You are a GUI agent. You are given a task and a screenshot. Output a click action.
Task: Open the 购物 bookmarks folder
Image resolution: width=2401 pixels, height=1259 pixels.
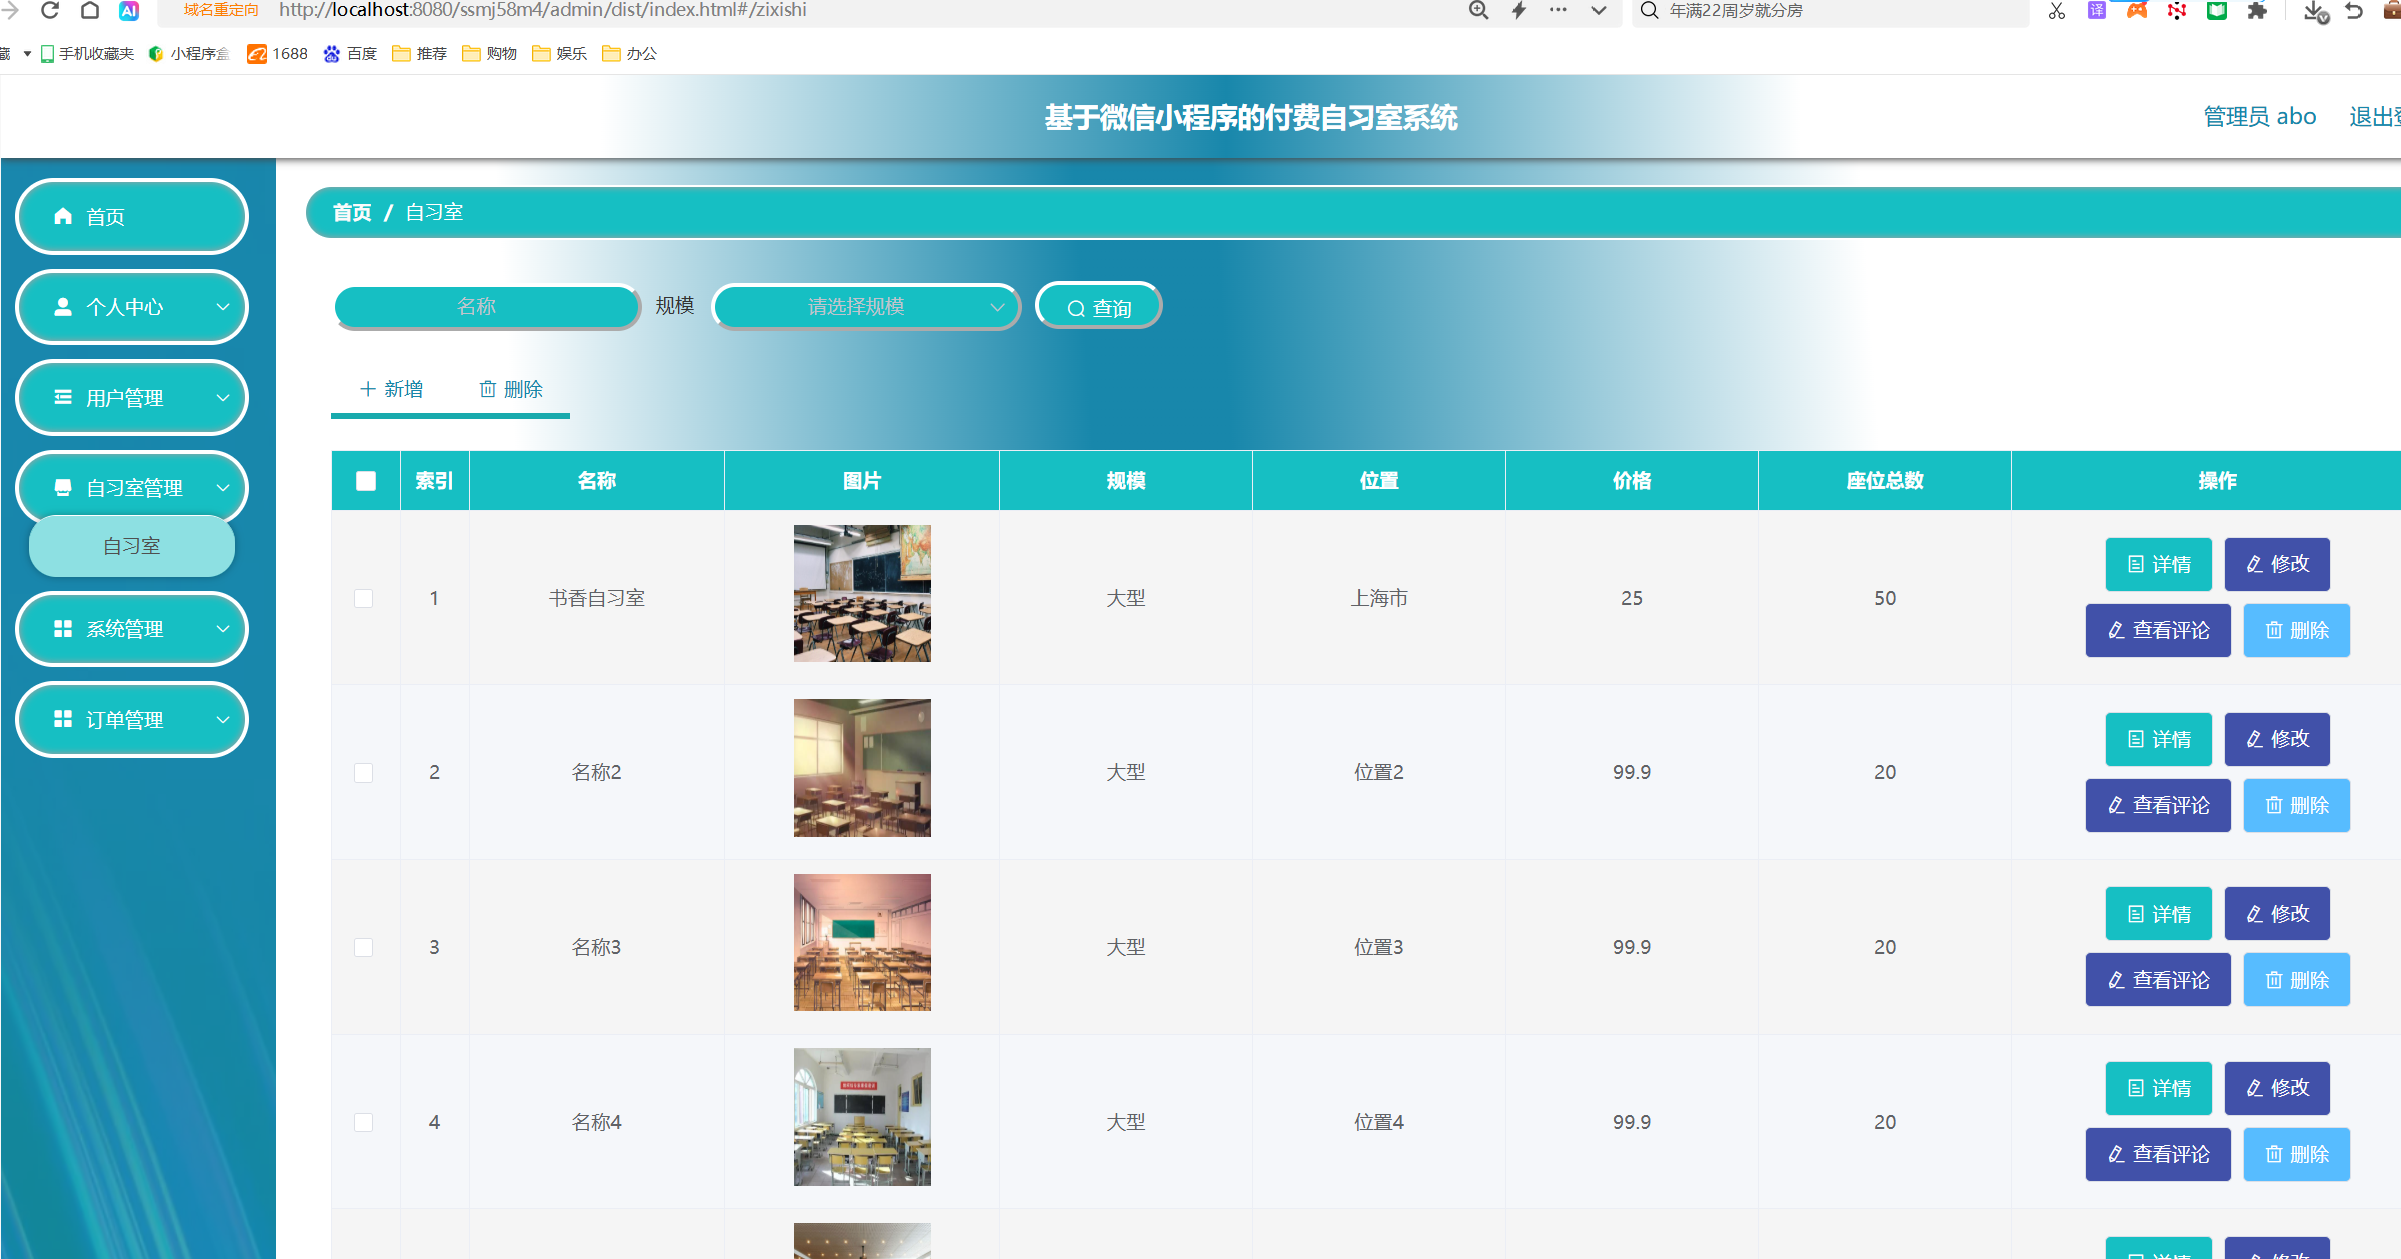(x=490, y=53)
